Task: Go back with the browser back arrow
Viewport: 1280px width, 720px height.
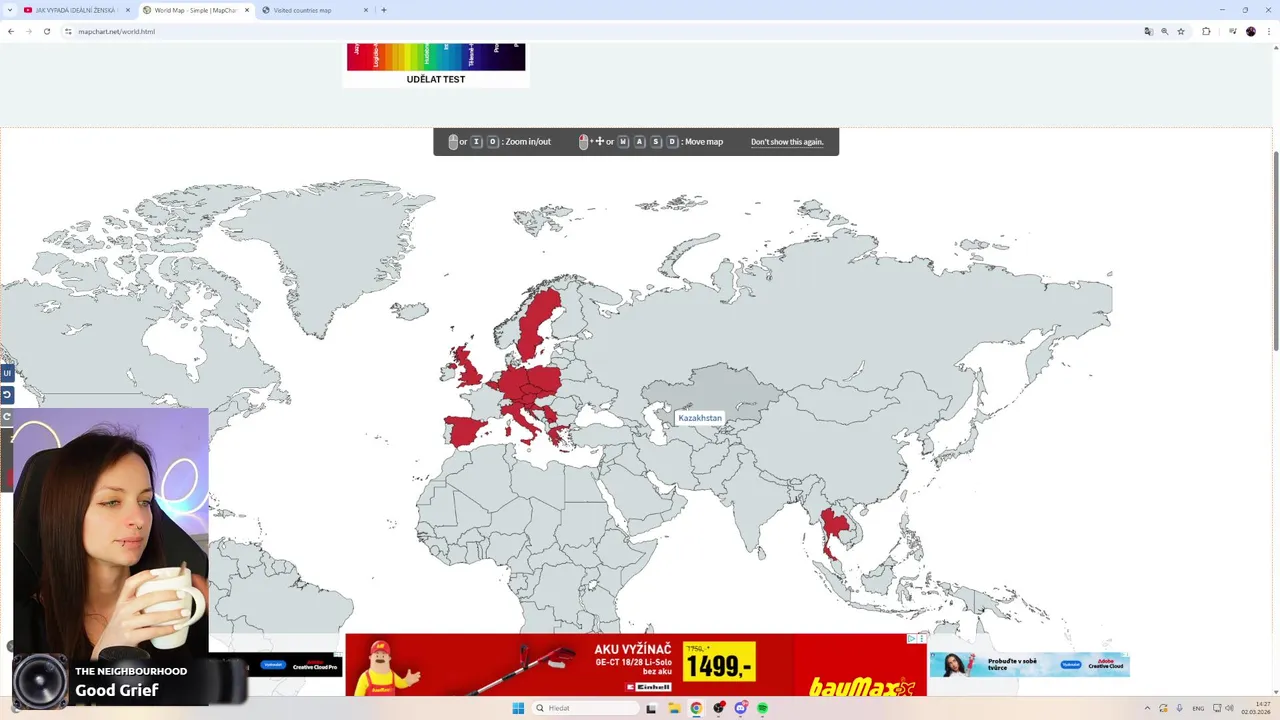Action: [11, 31]
